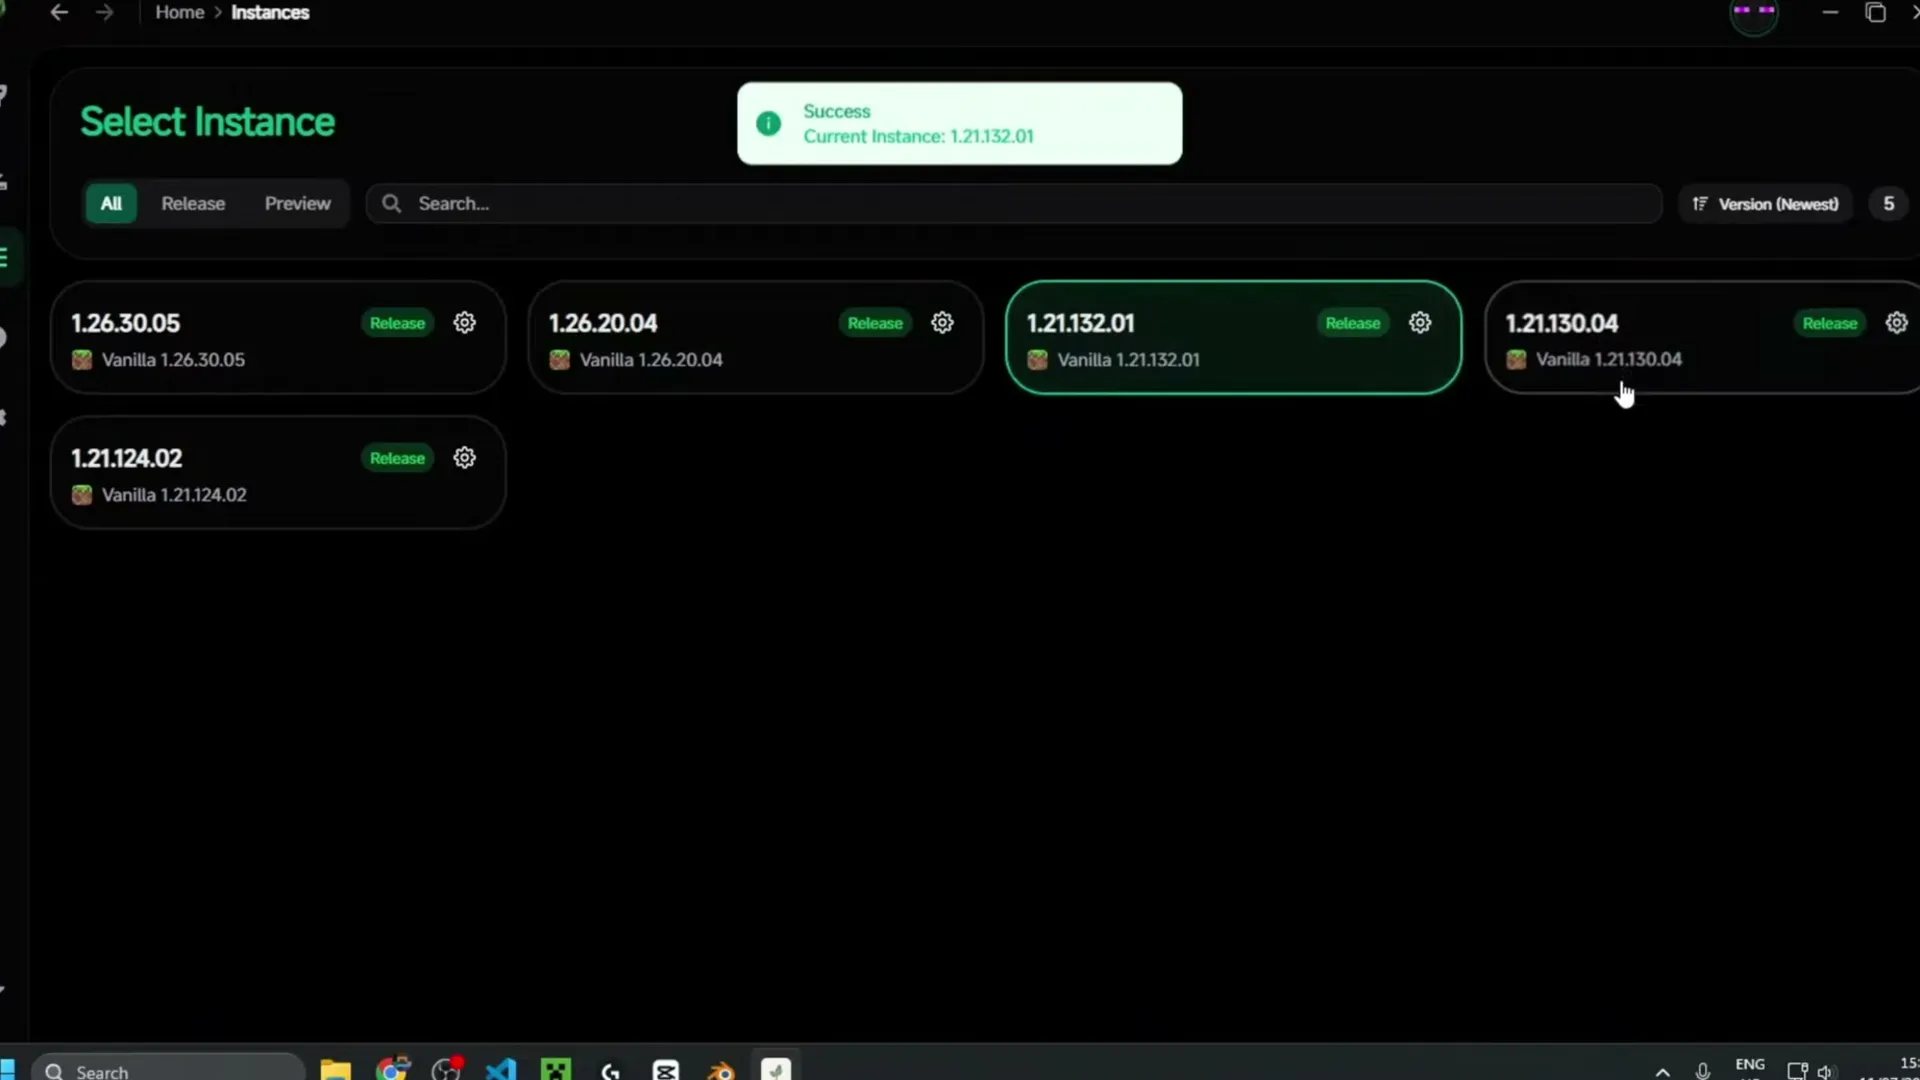Select the 1.21.130.04 instance card
This screenshot has width=1920, height=1080.
[x=1702, y=337]
